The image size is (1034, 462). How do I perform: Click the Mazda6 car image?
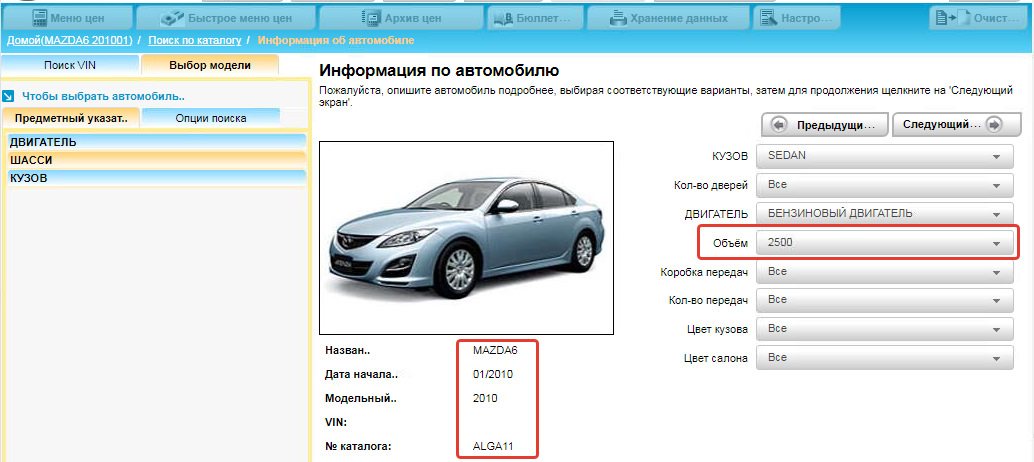466,238
